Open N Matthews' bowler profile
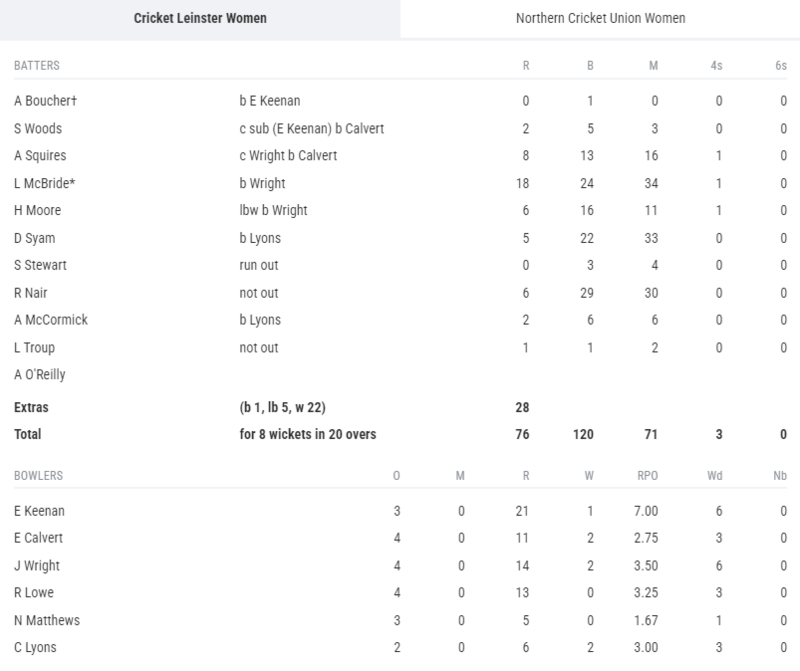This screenshot has width=800, height=671. point(46,620)
